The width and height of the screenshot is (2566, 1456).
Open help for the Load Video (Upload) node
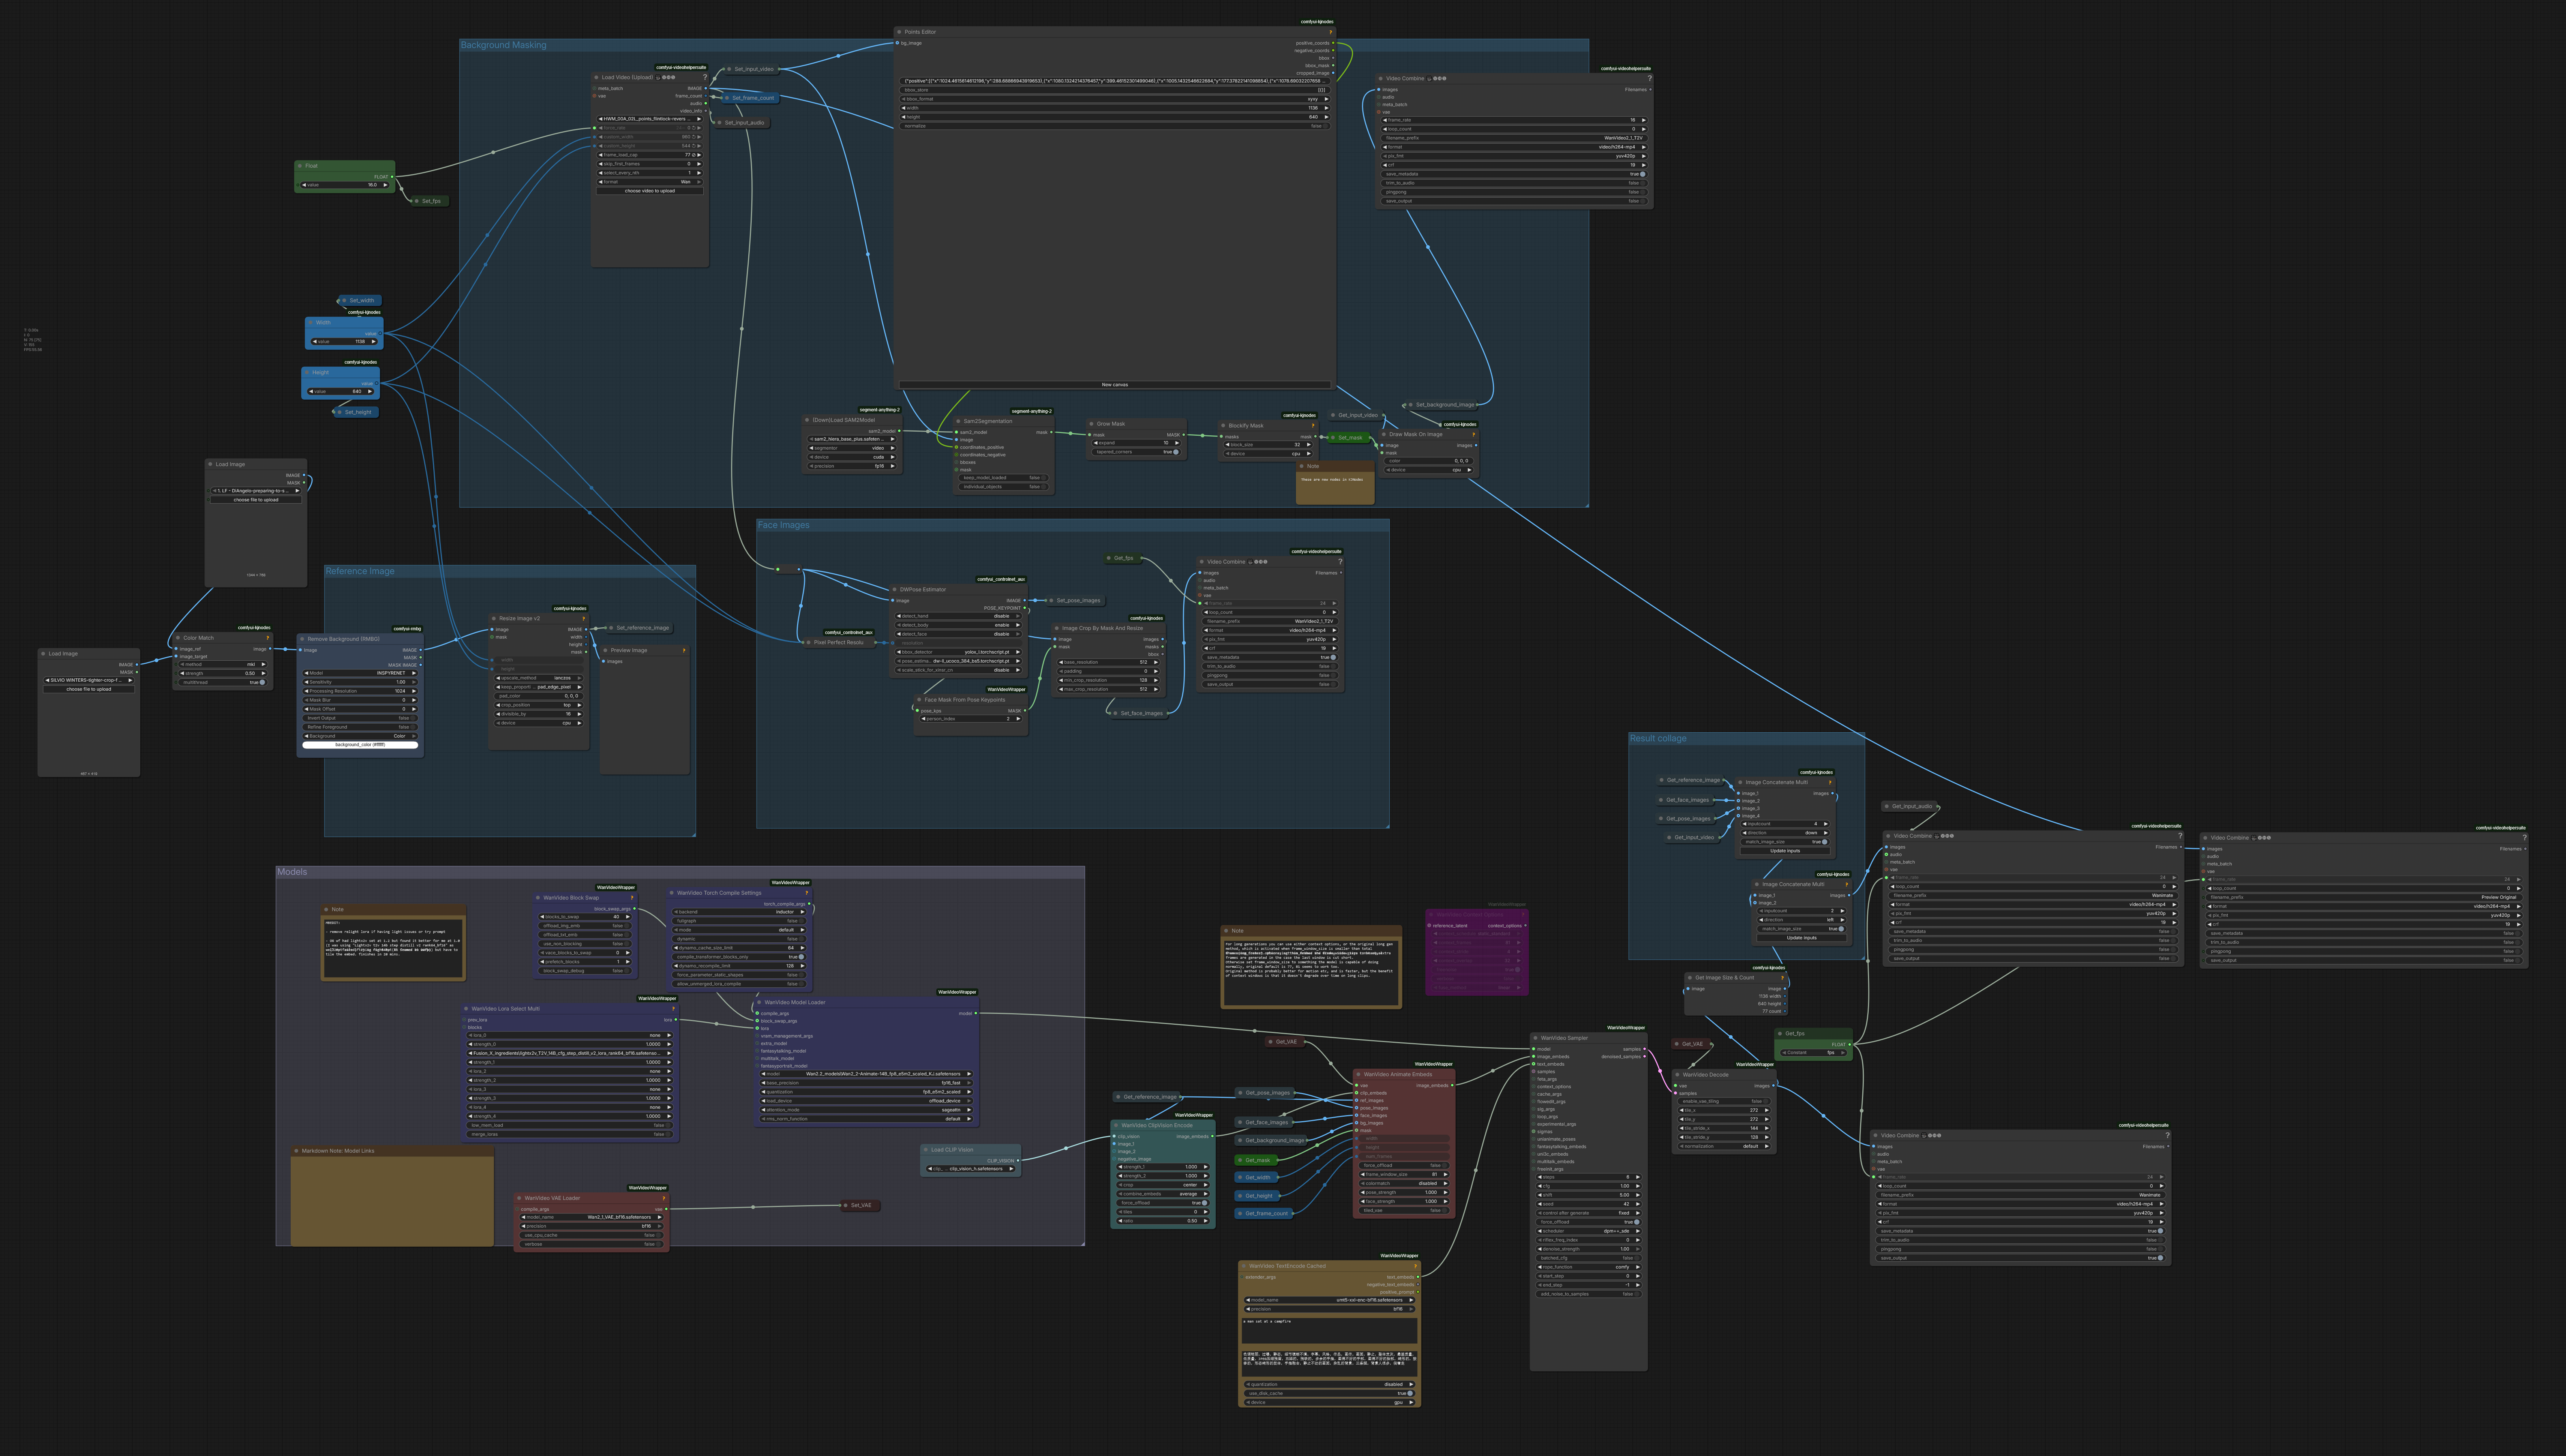[705, 77]
